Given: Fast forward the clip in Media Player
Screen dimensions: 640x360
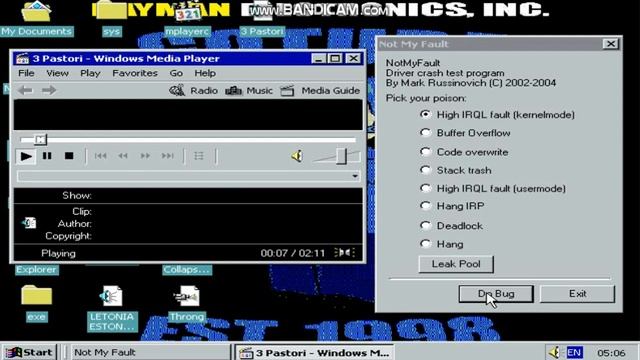Looking at the screenshot, I should pyautogui.click(x=145, y=156).
